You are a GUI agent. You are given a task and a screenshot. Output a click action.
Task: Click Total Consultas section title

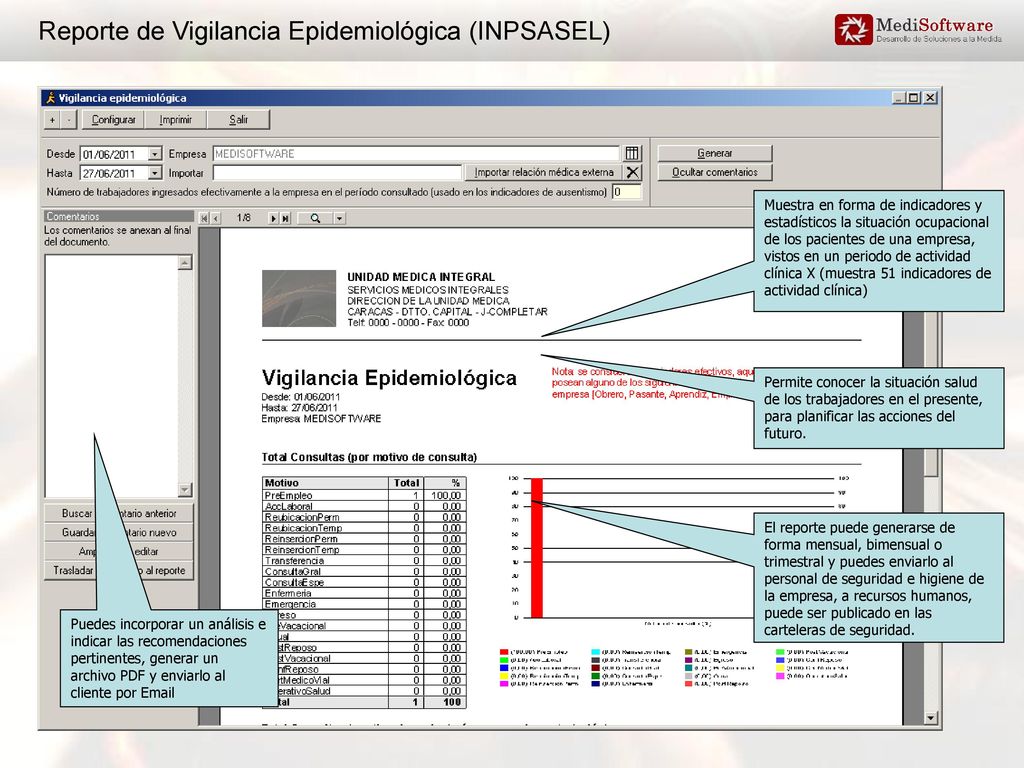pos(369,457)
